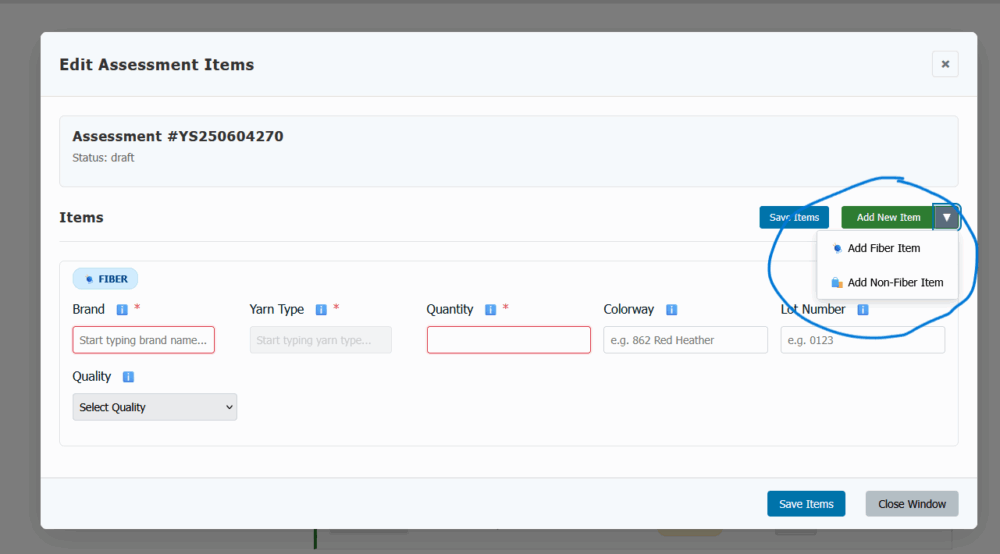Click the Lot Number info icon
1000x554 pixels.
(x=862, y=310)
